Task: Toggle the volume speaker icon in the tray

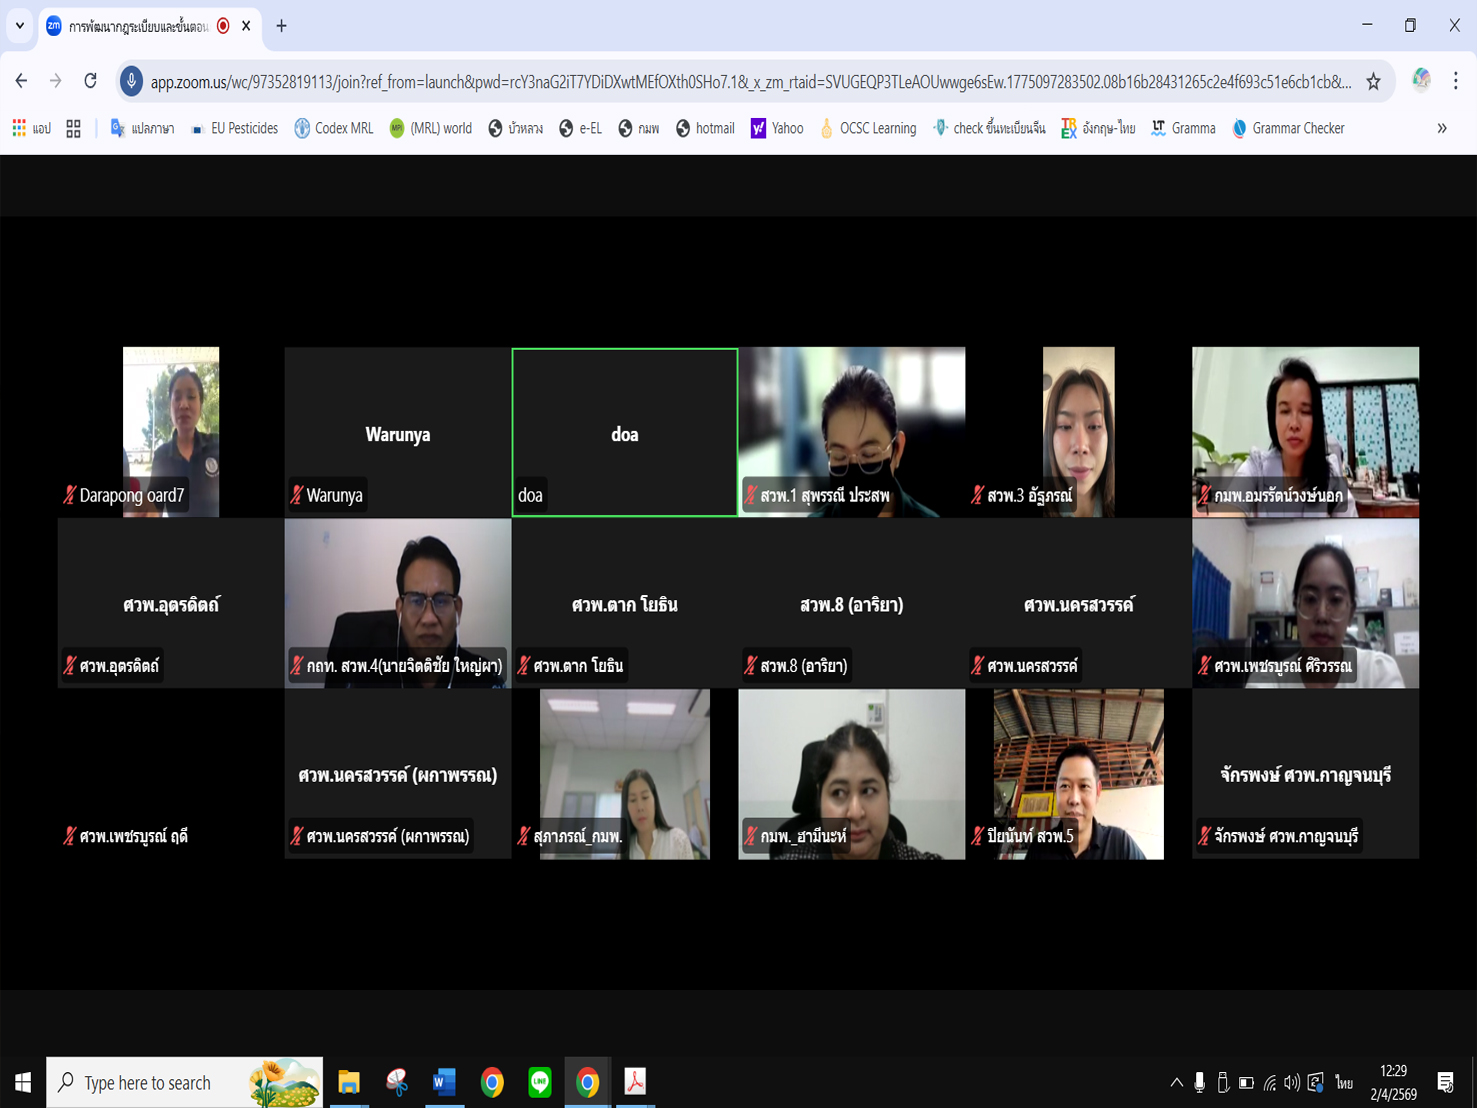Action: click(1292, 1082)
